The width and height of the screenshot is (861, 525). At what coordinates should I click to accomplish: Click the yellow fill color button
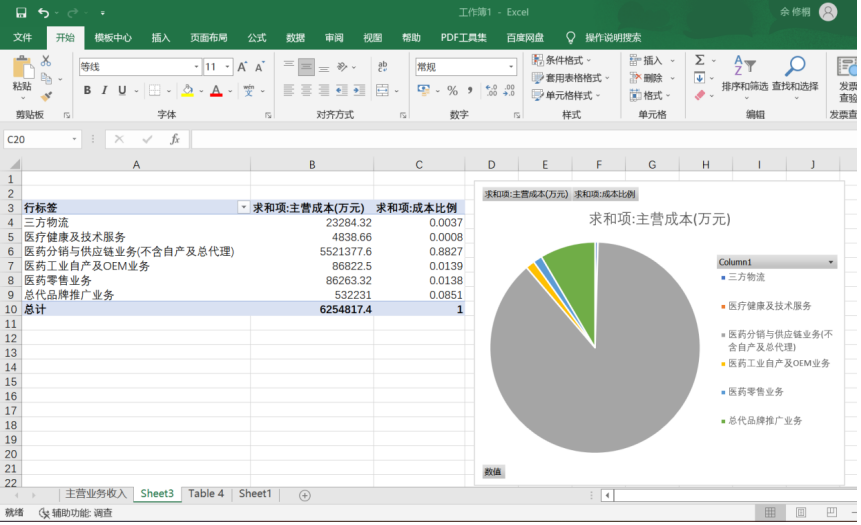coord(187,91)
